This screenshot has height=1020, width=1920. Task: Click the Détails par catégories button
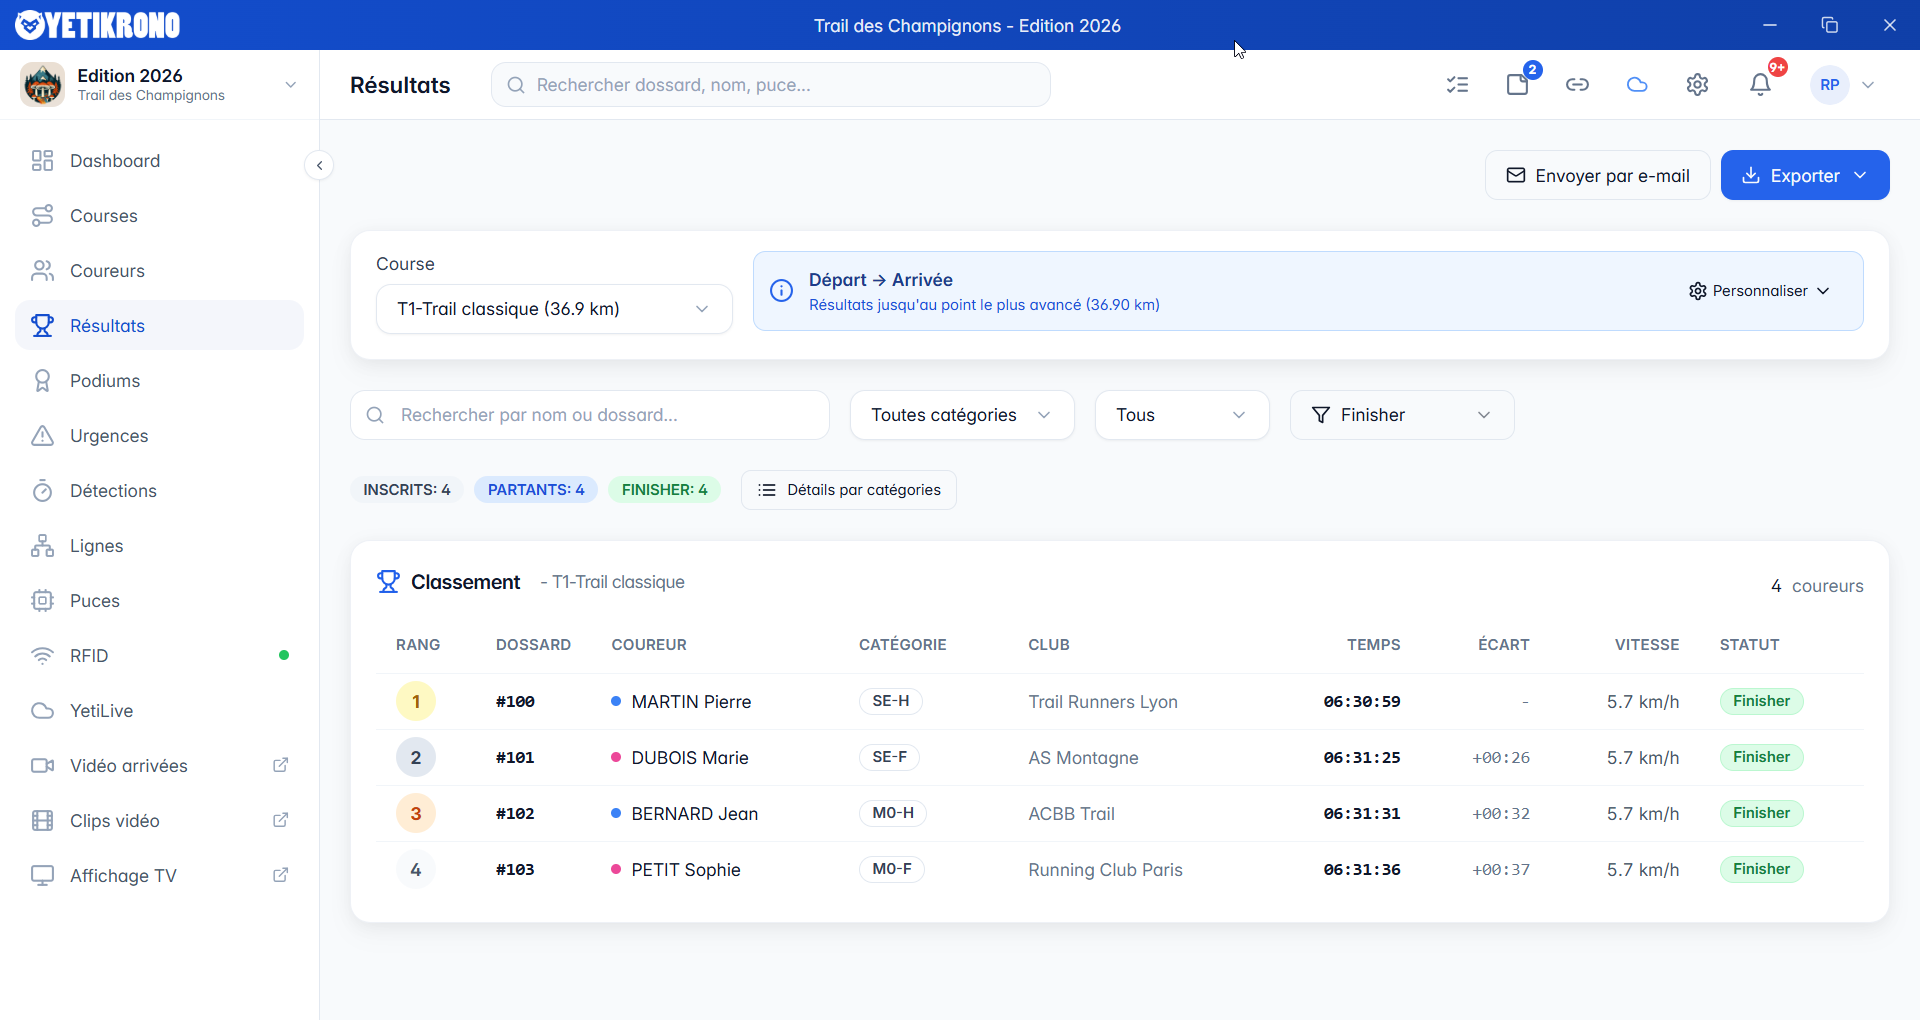[x=848, y=490]
